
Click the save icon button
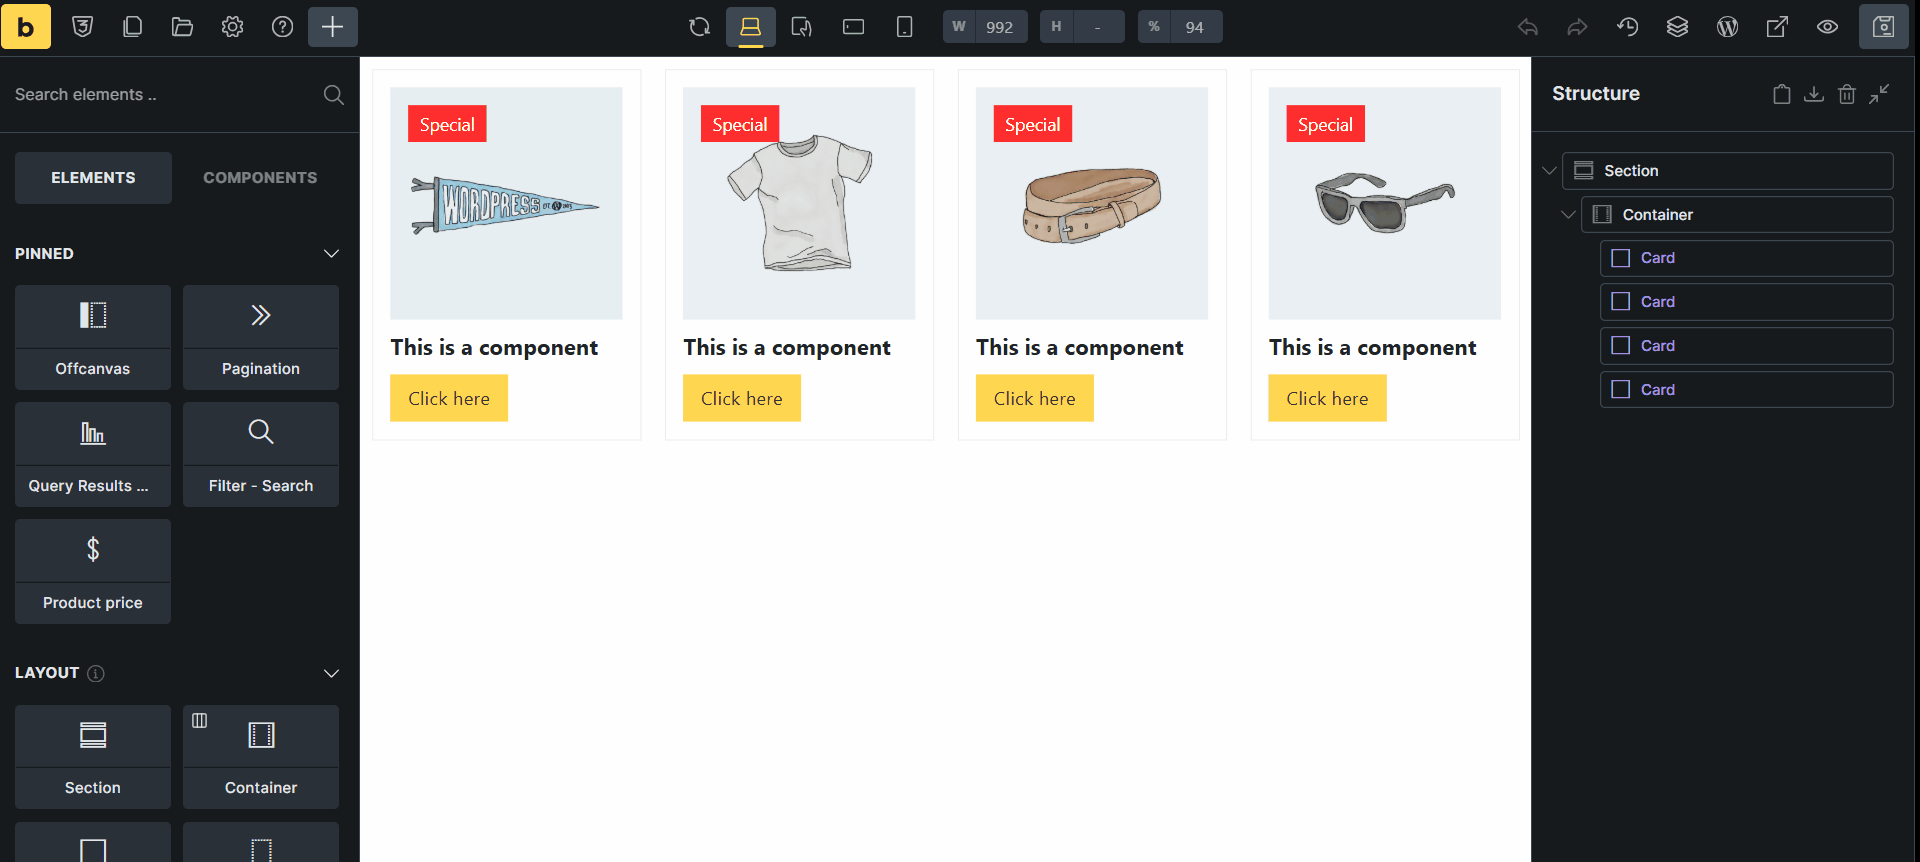coord(1884,27)
